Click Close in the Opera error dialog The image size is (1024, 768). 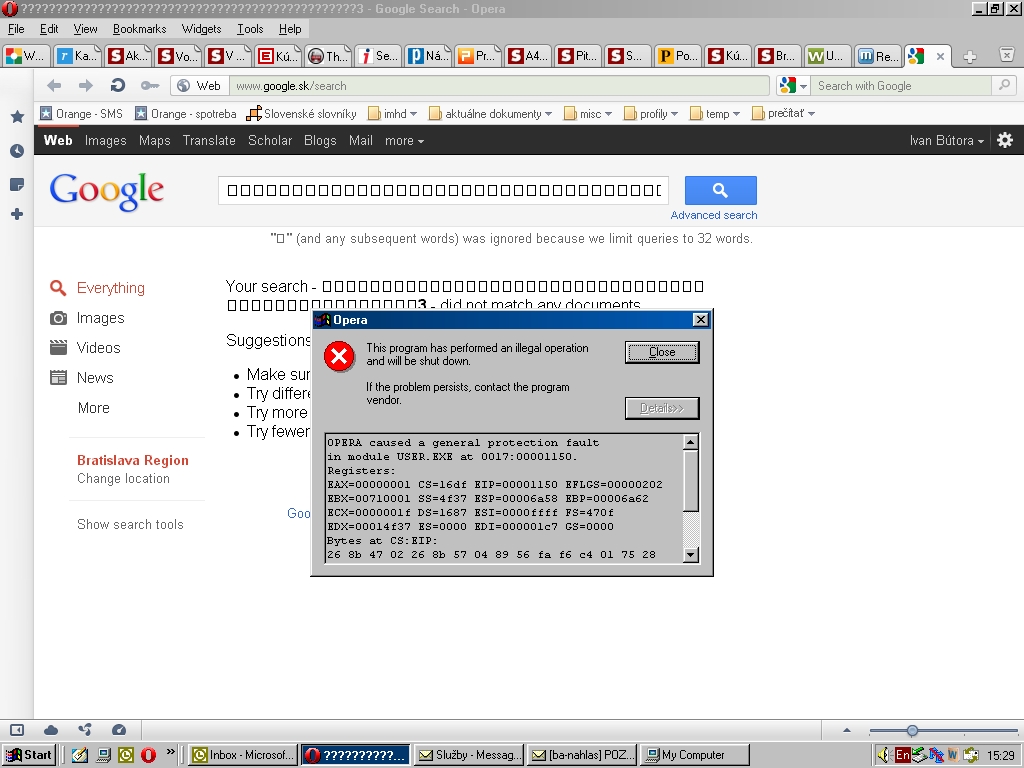coord(662,352)
